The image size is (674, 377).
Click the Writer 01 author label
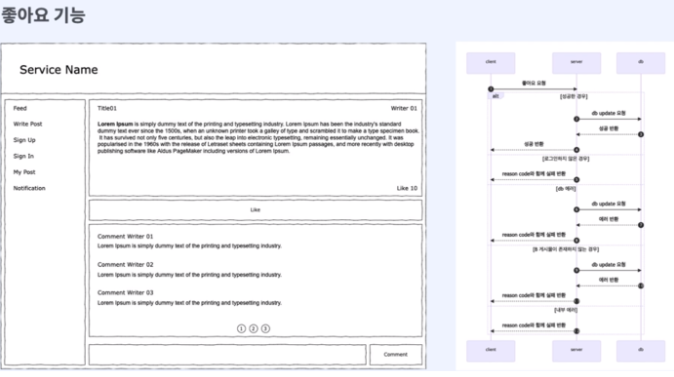point(404,108)
